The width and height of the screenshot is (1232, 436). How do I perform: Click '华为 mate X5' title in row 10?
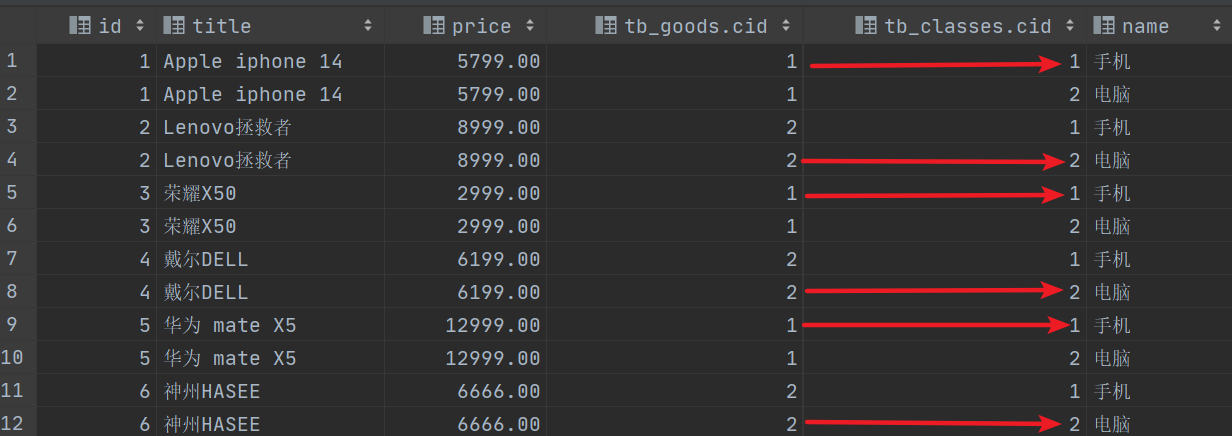pos(230,358)
